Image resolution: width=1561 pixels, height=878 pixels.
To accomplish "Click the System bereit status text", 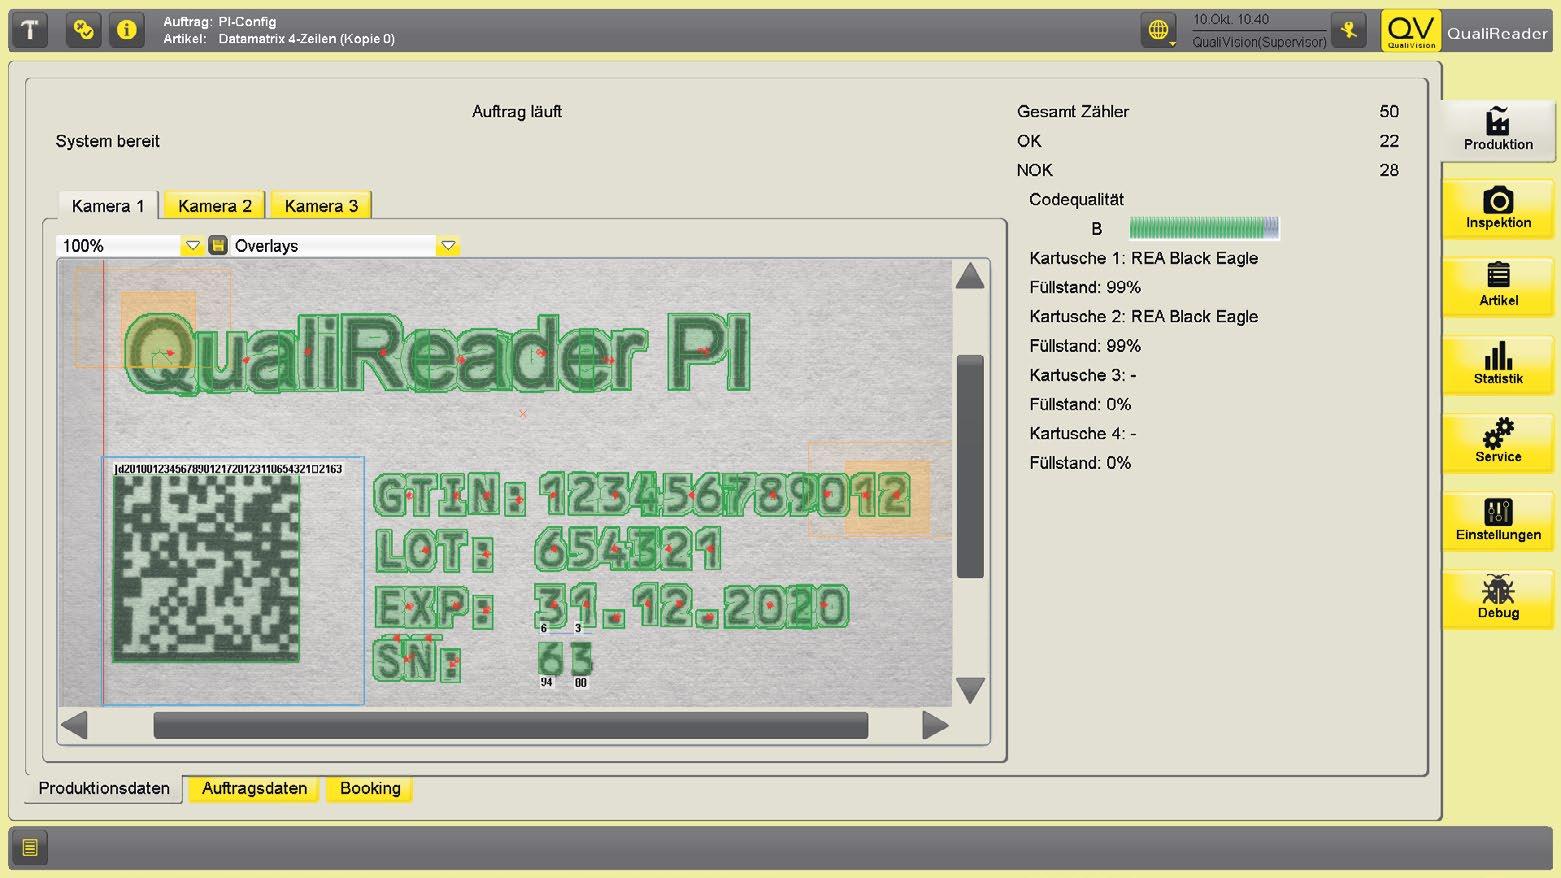I will 108,141.
